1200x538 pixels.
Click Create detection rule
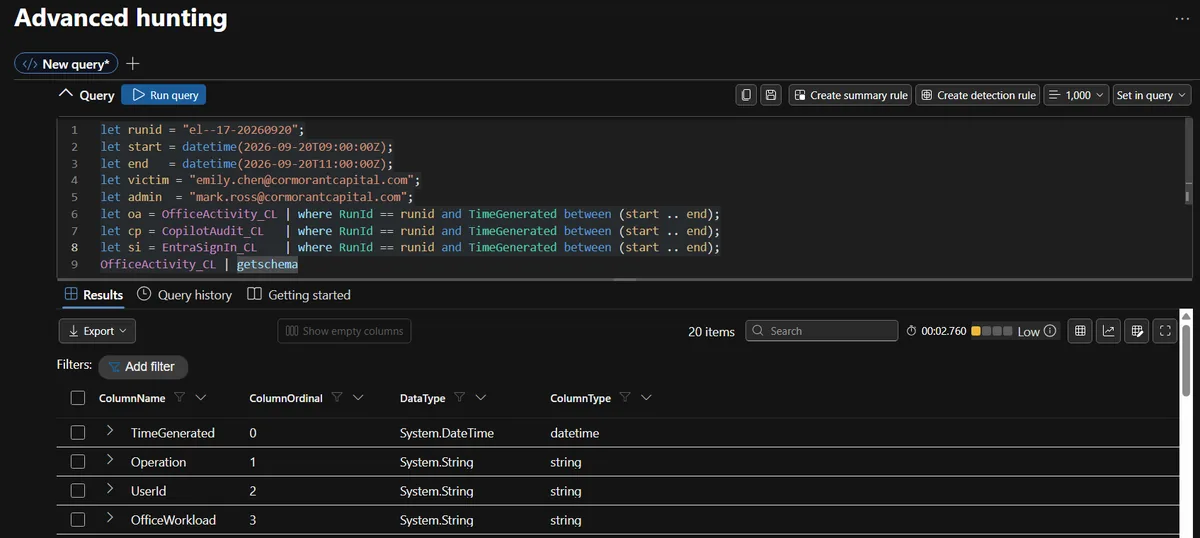978,95
